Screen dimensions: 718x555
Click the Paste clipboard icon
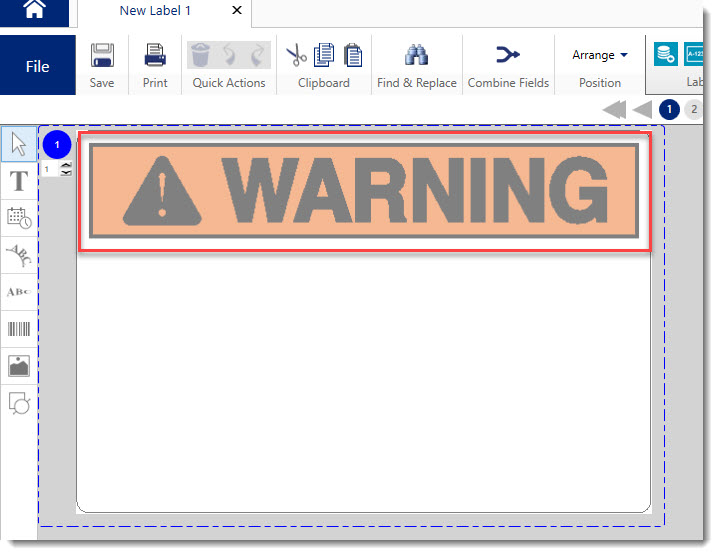(352, 55)
